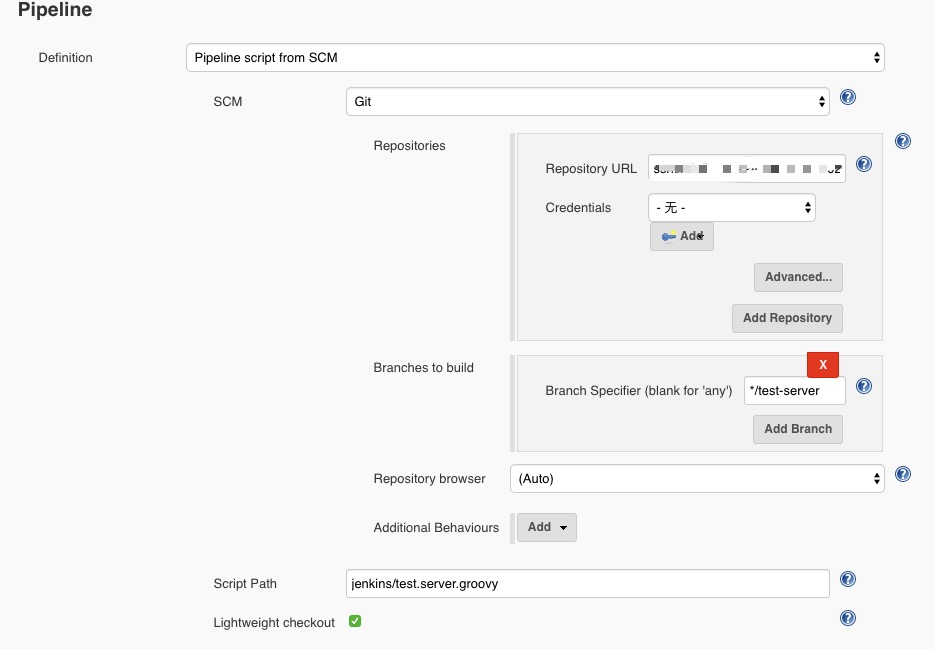Delete branch with red X button

[823, 365]
